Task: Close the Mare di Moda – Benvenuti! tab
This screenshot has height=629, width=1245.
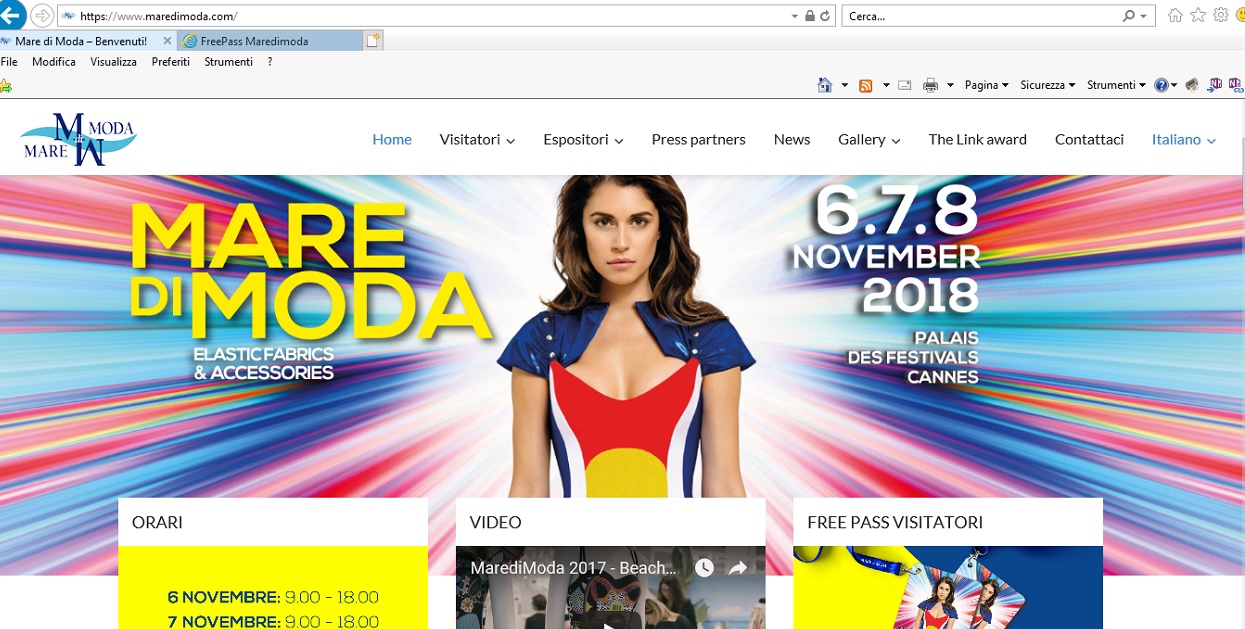Action: (167, 41)
